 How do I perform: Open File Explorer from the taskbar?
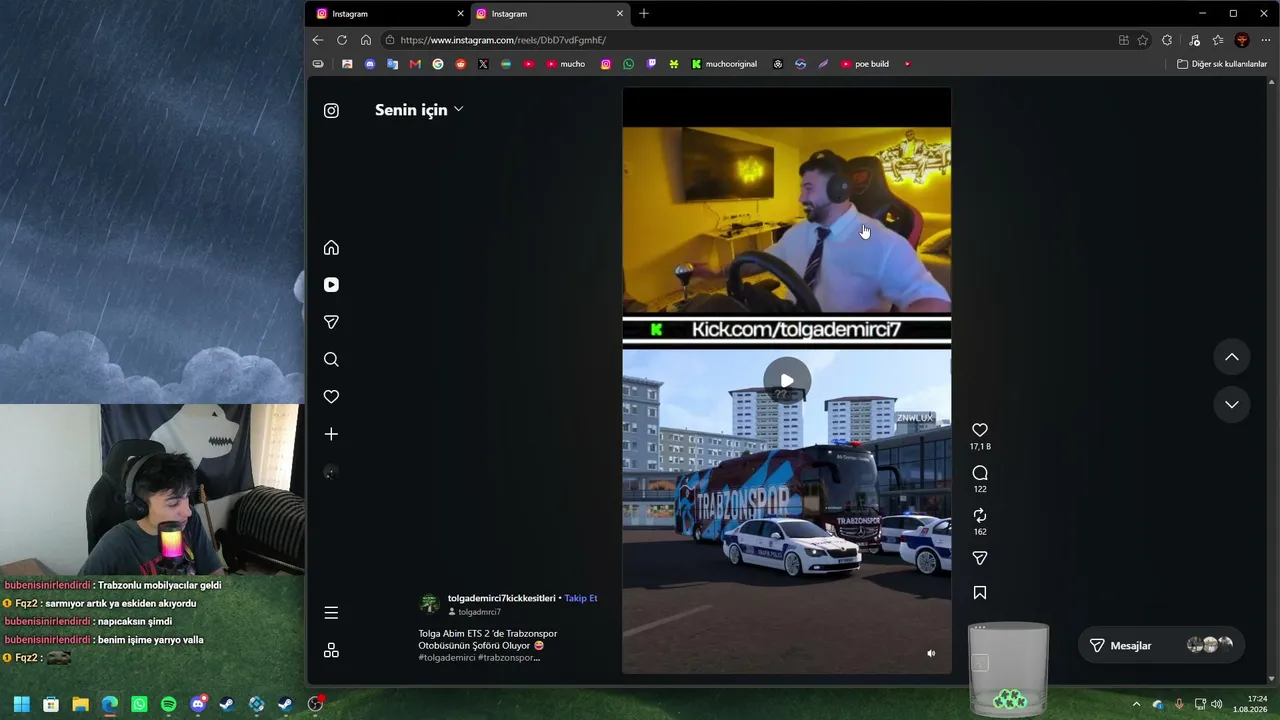tap(80, 704)
